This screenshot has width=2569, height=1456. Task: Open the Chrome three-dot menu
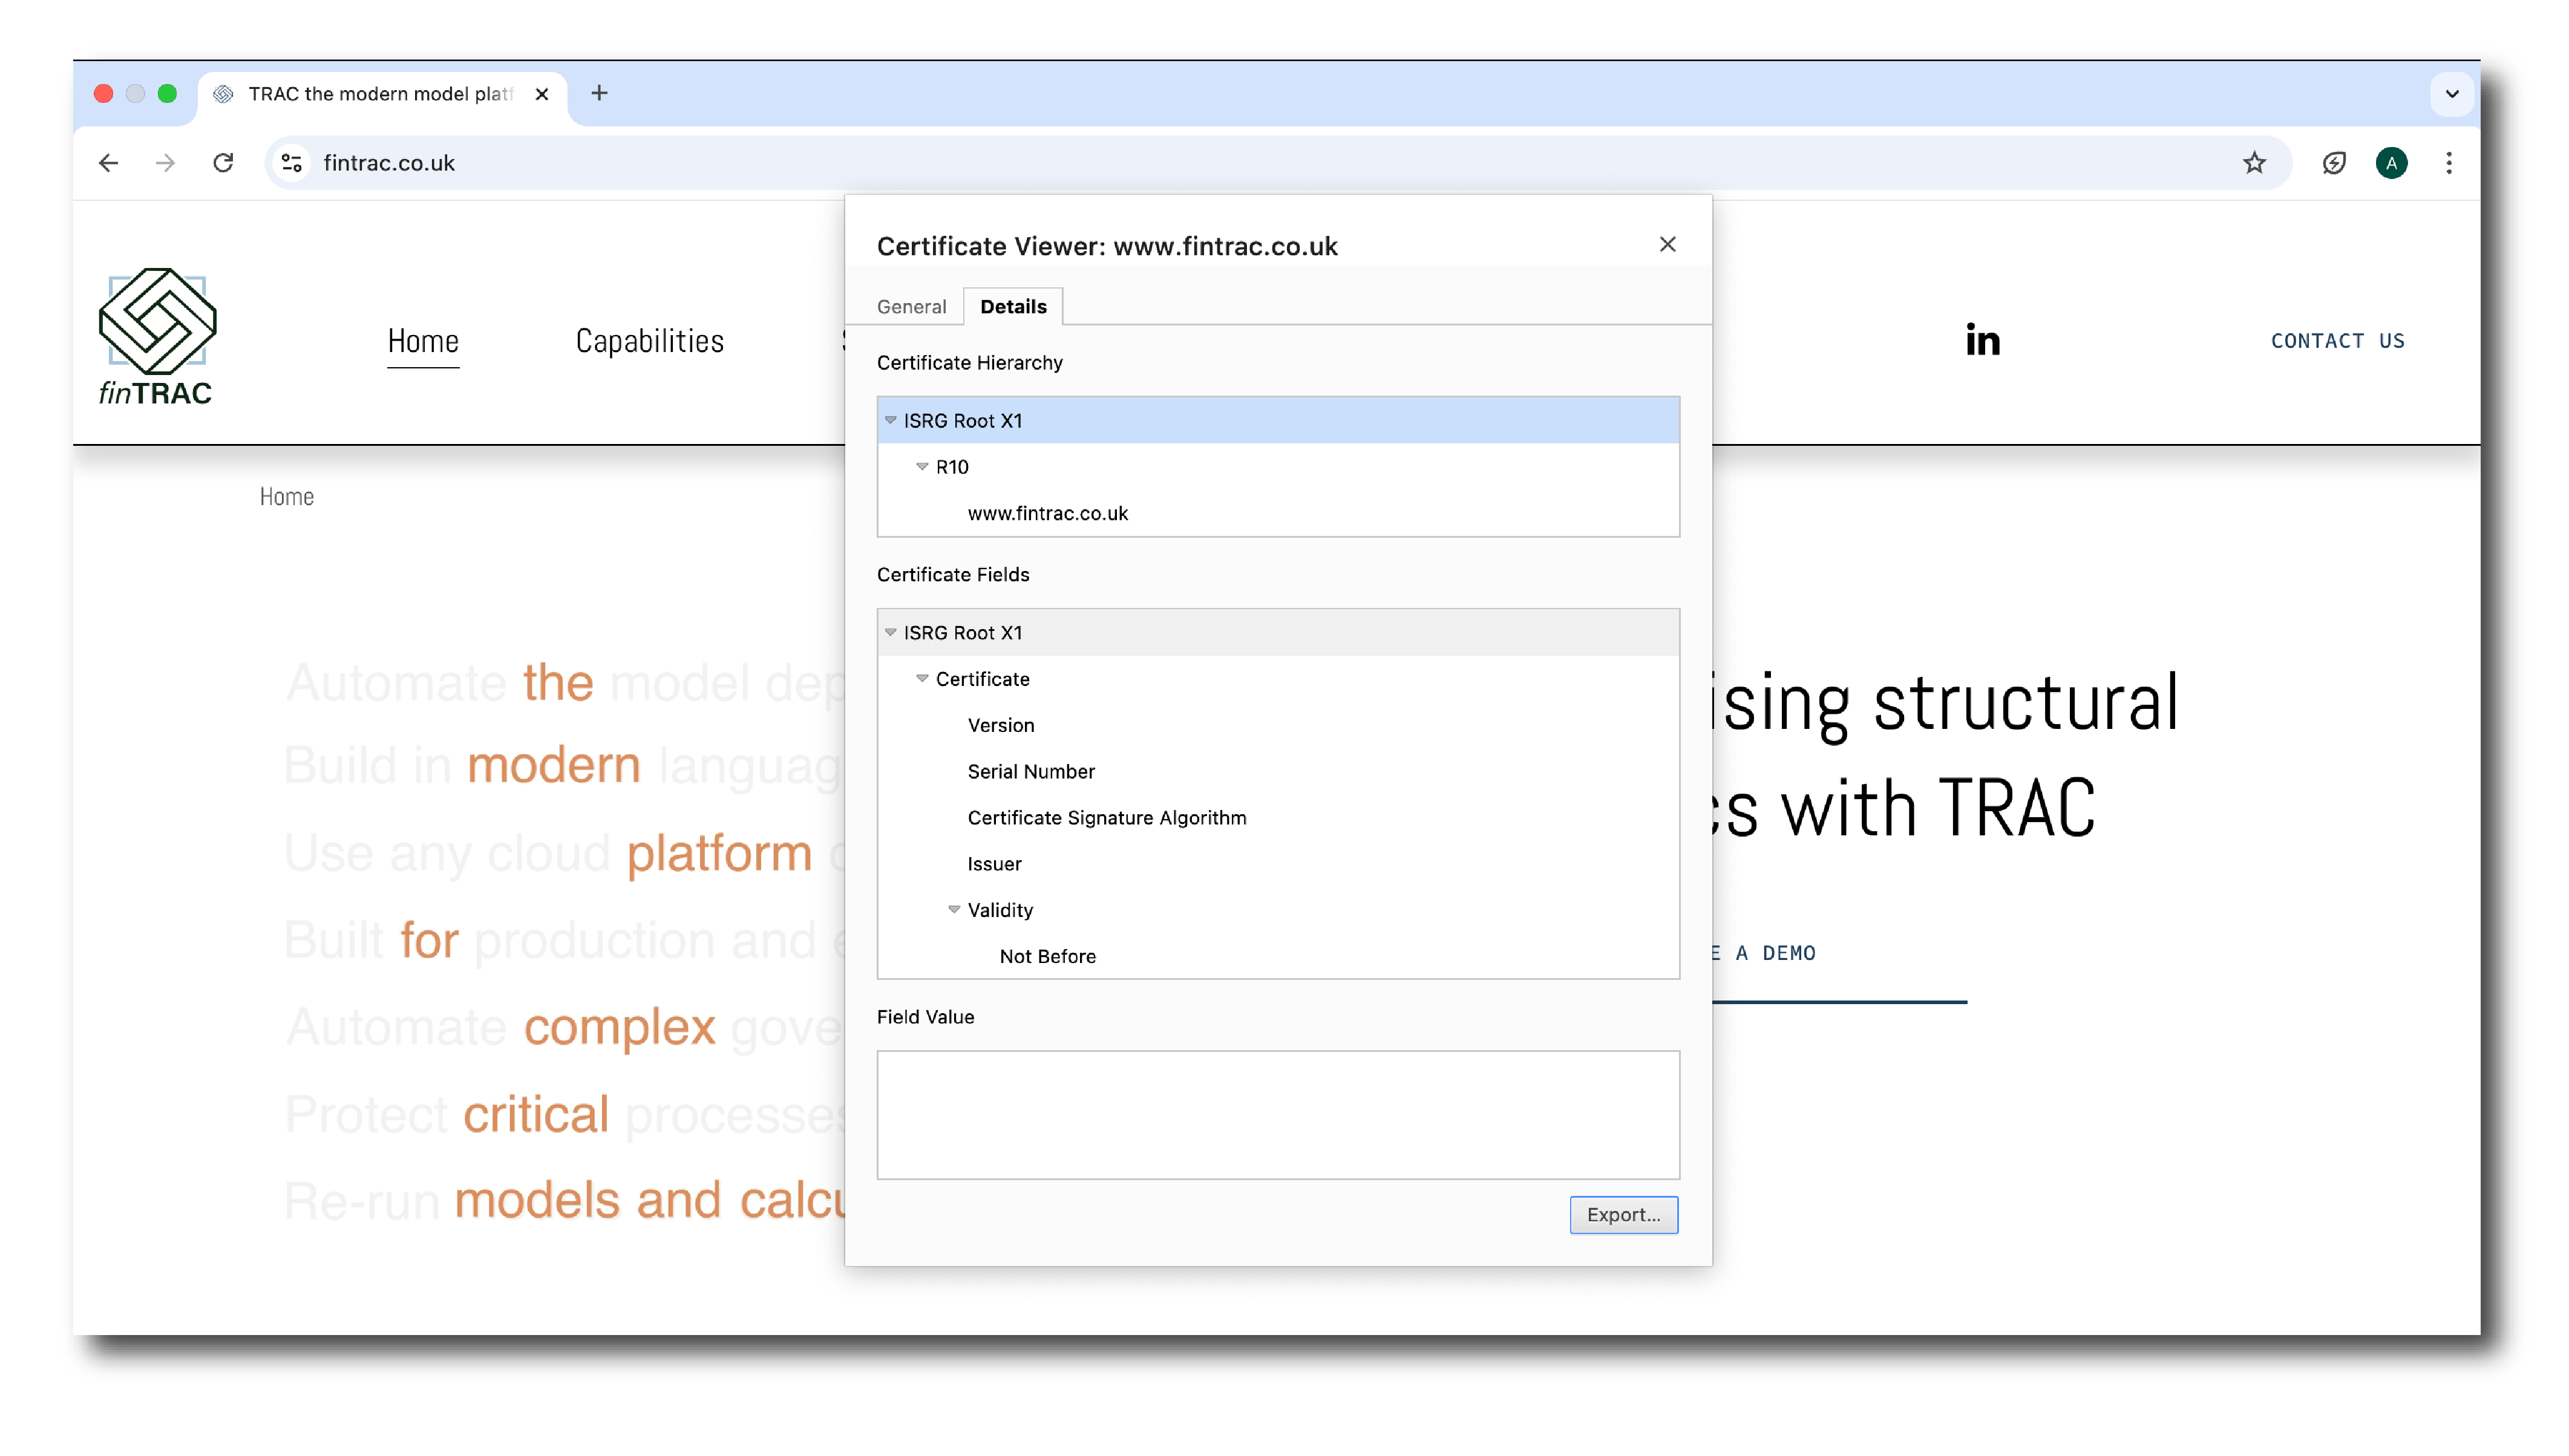click(x=2448, y=163)
